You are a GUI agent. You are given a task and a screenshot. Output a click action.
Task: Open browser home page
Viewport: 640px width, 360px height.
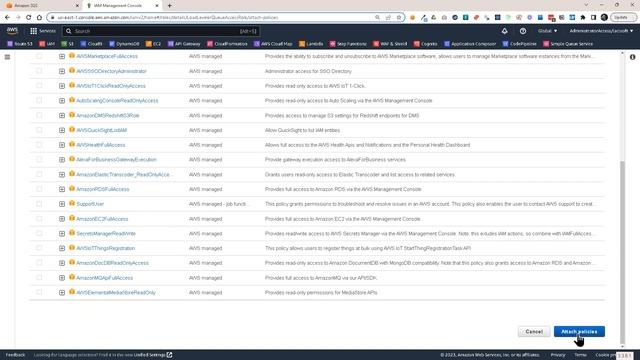39,18
